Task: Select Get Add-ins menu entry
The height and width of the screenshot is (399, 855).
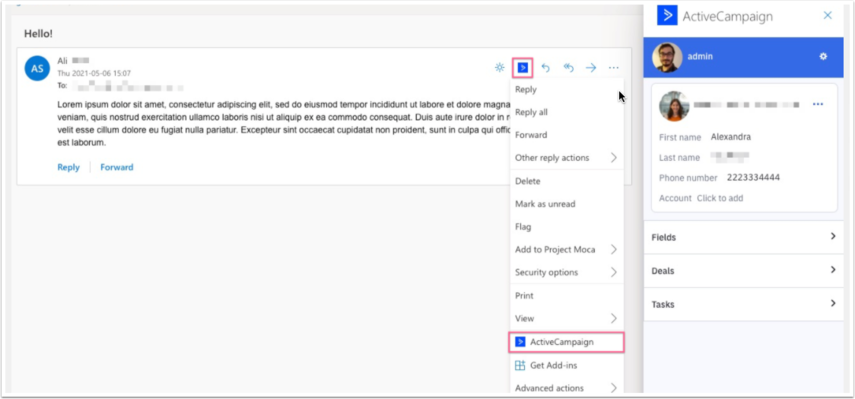Action: coord(567,365)
